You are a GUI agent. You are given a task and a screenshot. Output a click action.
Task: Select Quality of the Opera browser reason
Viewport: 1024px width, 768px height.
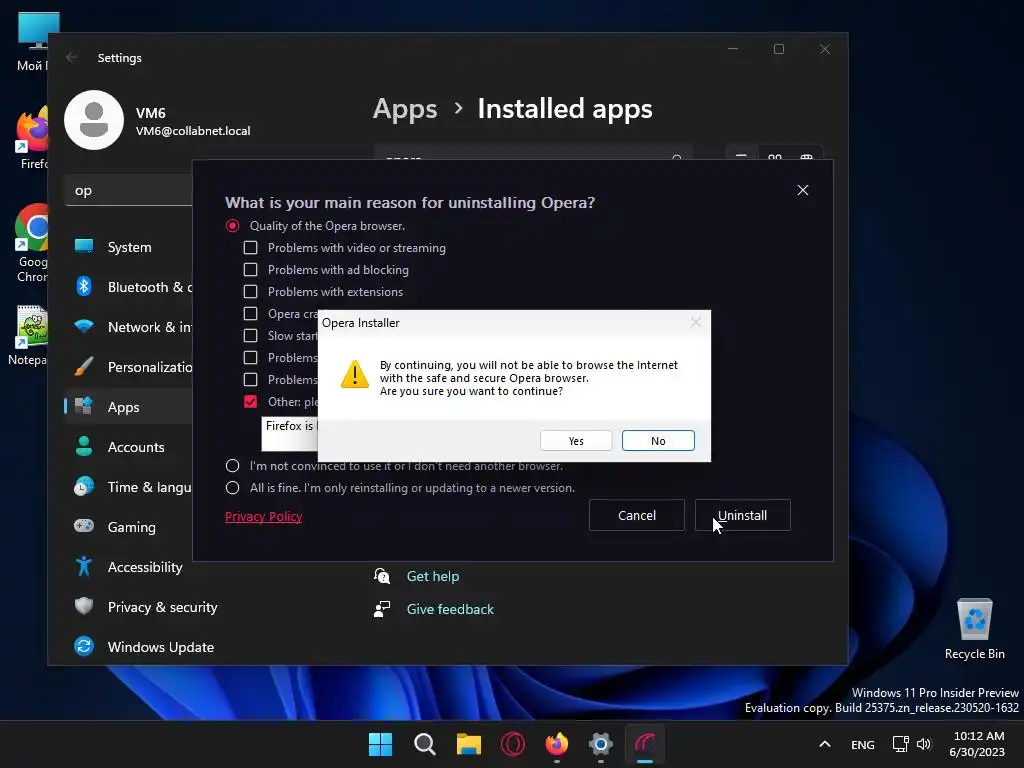pos(232,226)
